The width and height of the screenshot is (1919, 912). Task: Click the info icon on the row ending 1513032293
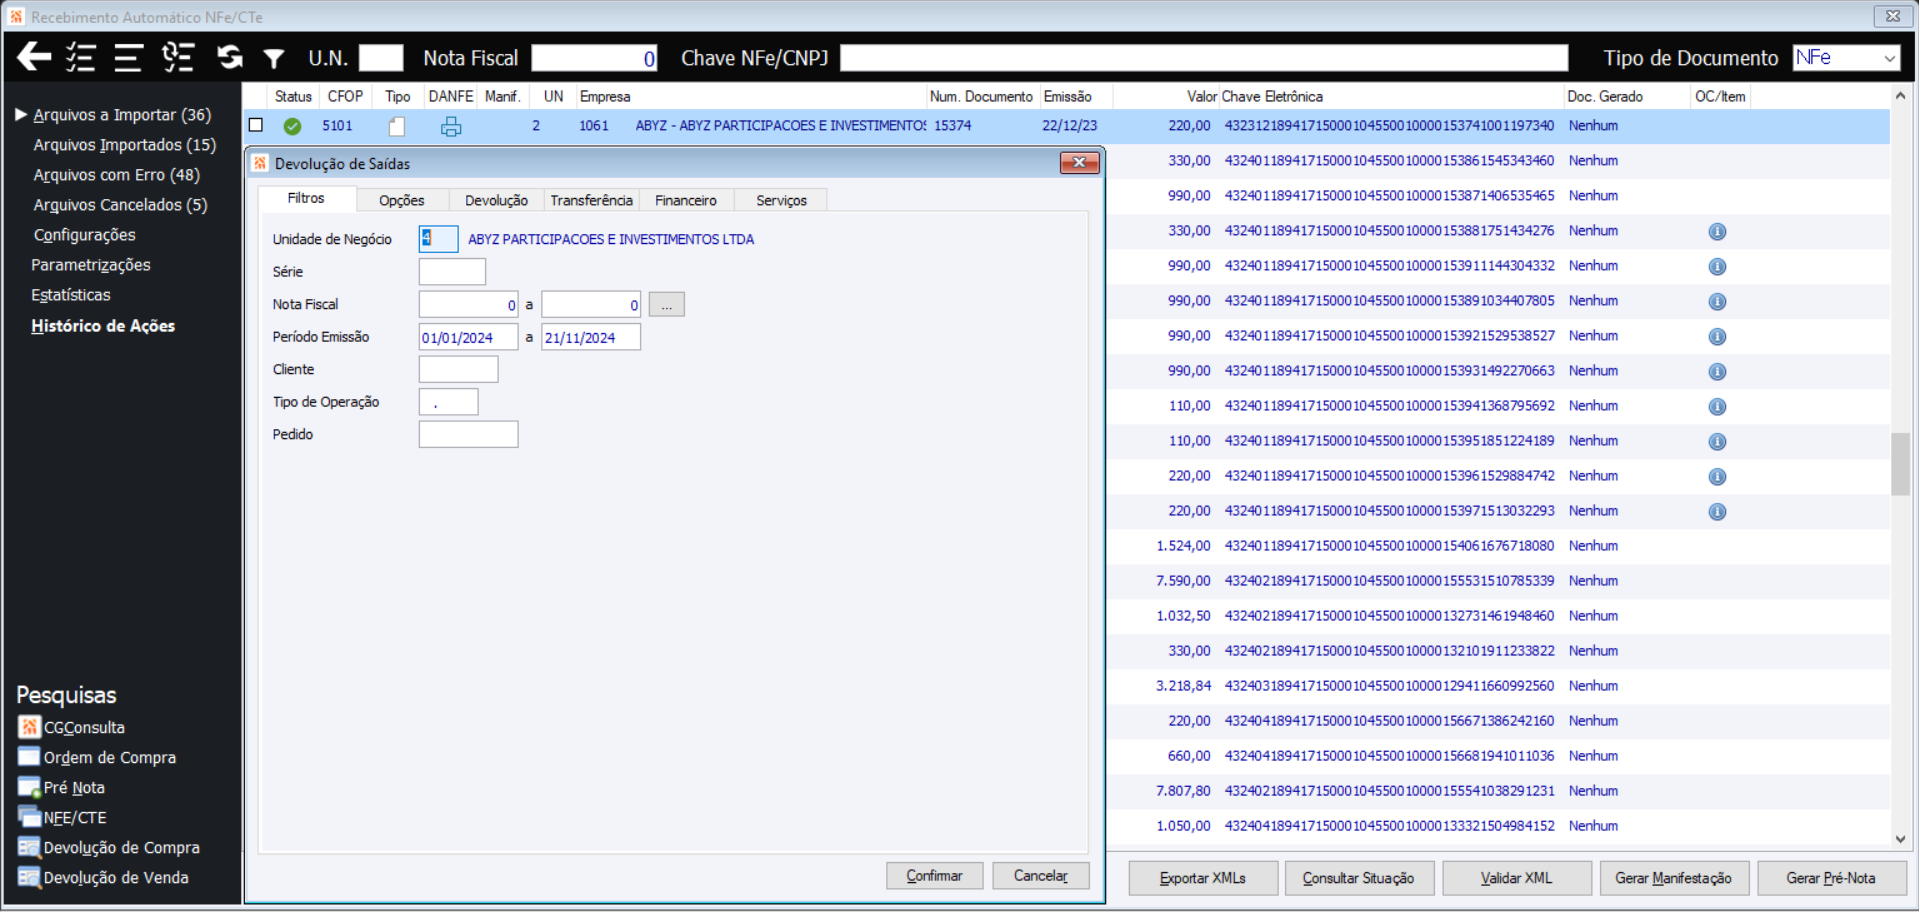click(x=1717, y=511)
